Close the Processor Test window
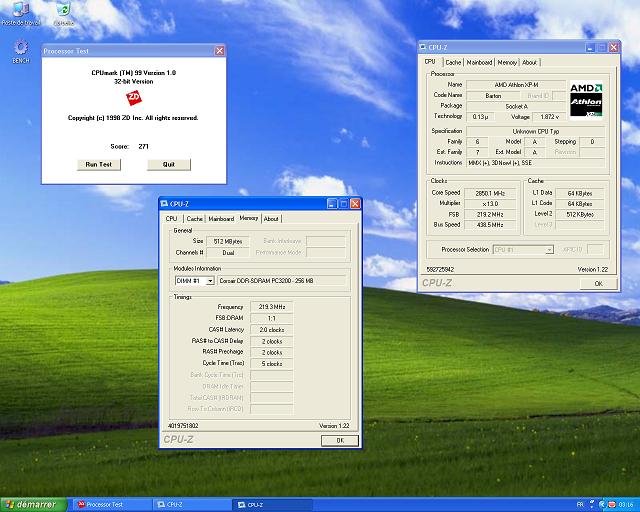This screenshot has height=512, width=640. coord(220,51)
